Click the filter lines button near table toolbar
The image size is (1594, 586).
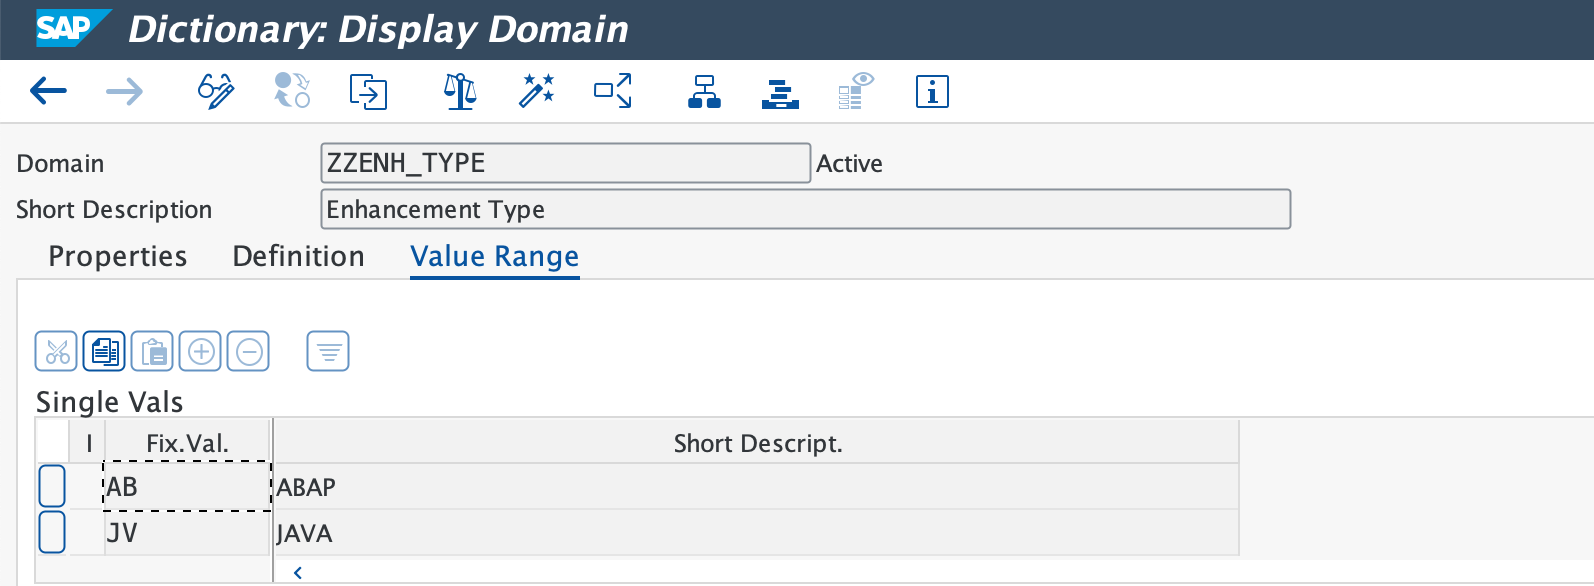pyautogui.click(x=328, y=352)
